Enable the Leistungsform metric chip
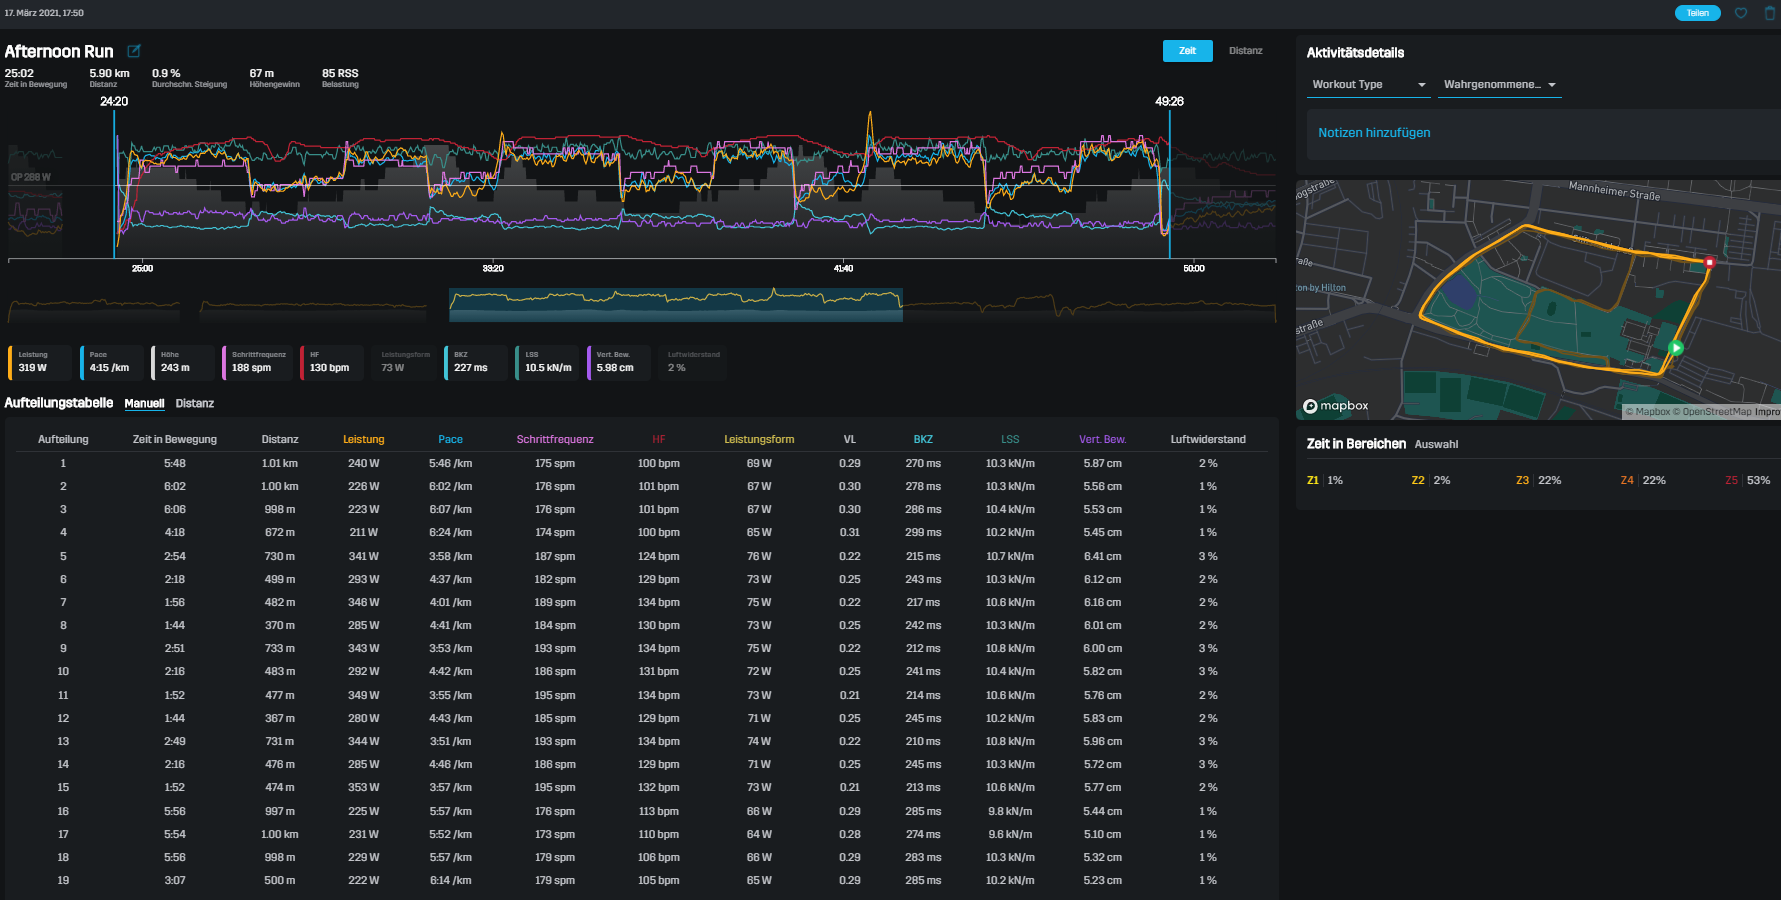 (405, 362)
